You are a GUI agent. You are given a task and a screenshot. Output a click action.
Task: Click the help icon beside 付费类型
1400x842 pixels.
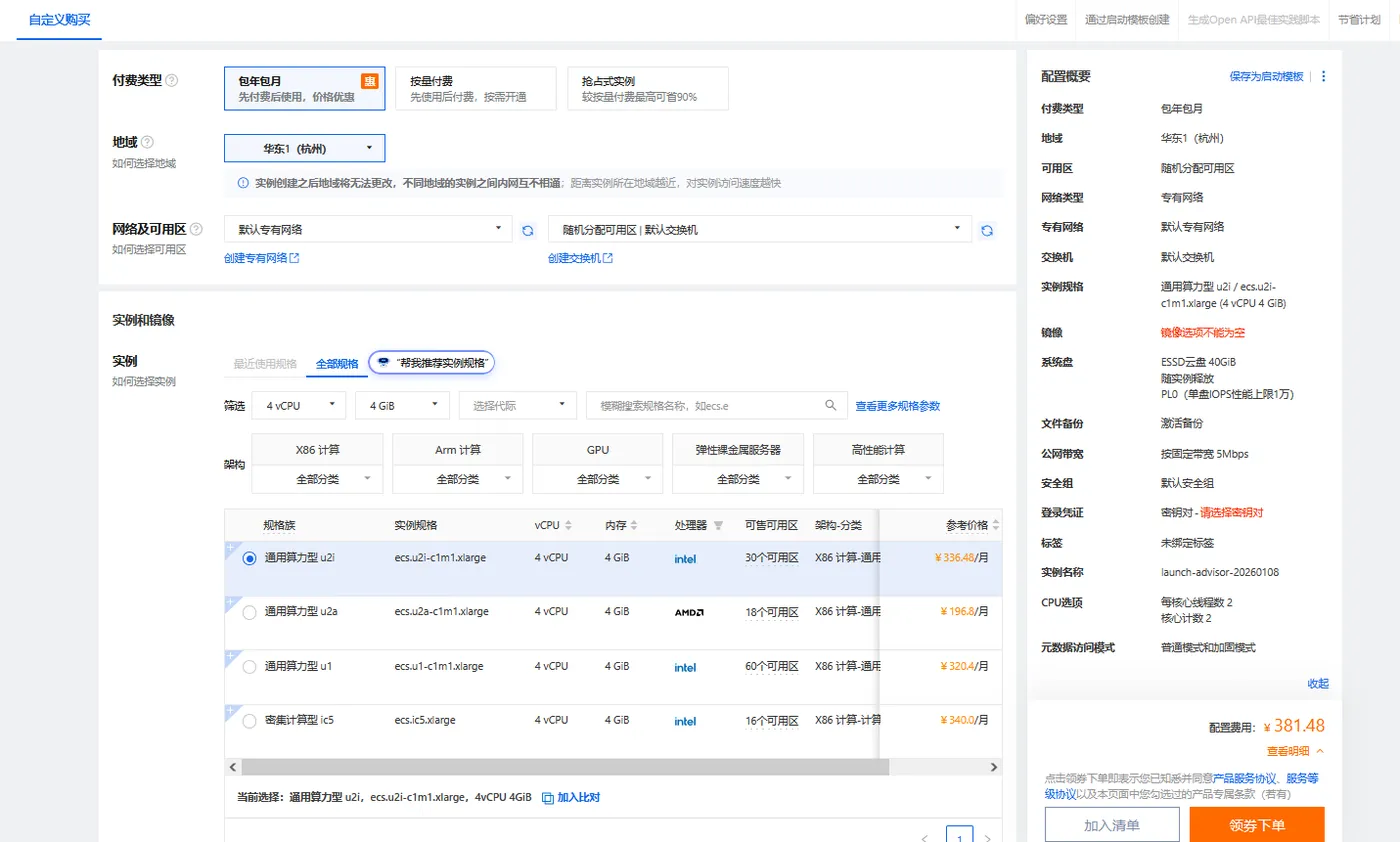tap(172, 80)
